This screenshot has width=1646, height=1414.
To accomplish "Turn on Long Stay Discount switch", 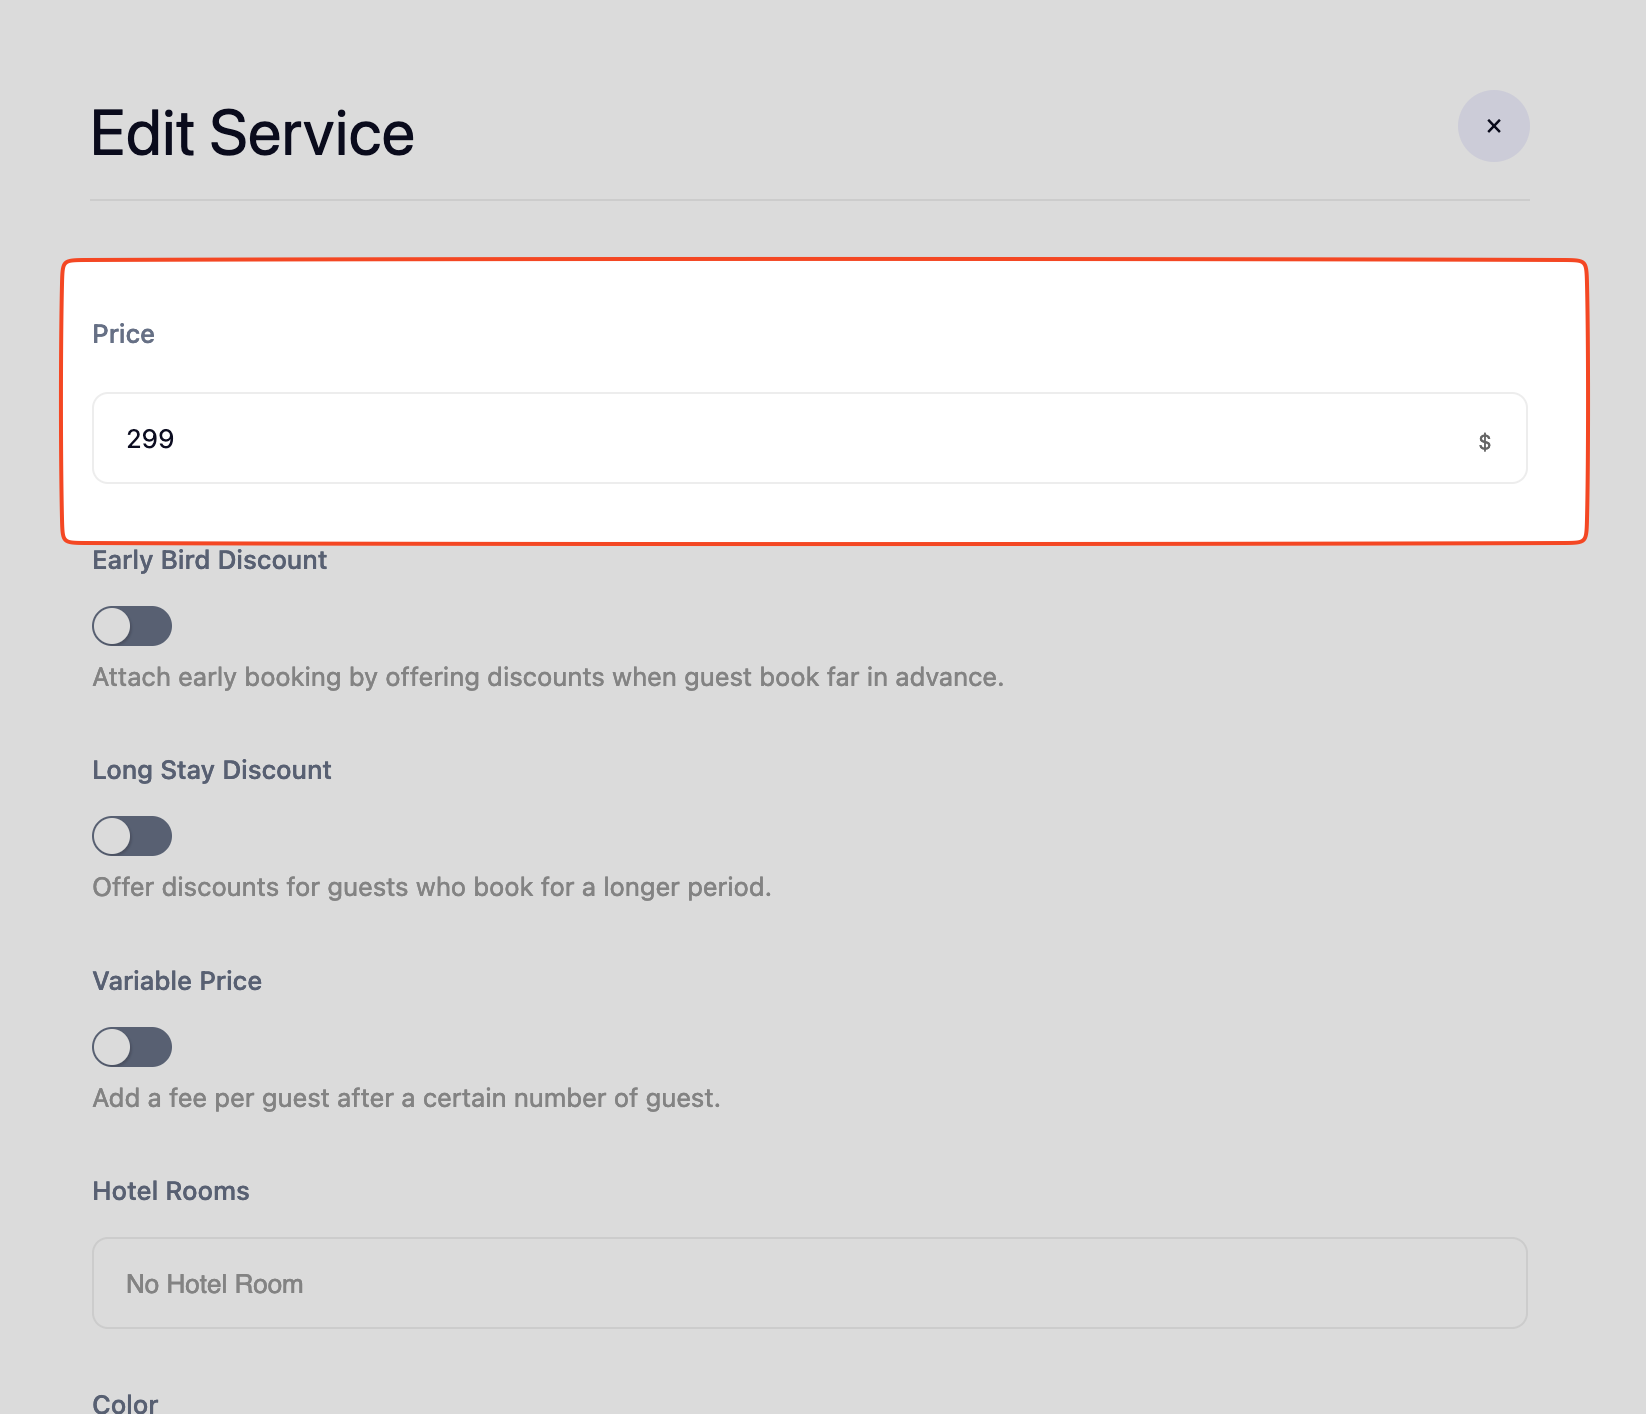I will tap(132, 836).
